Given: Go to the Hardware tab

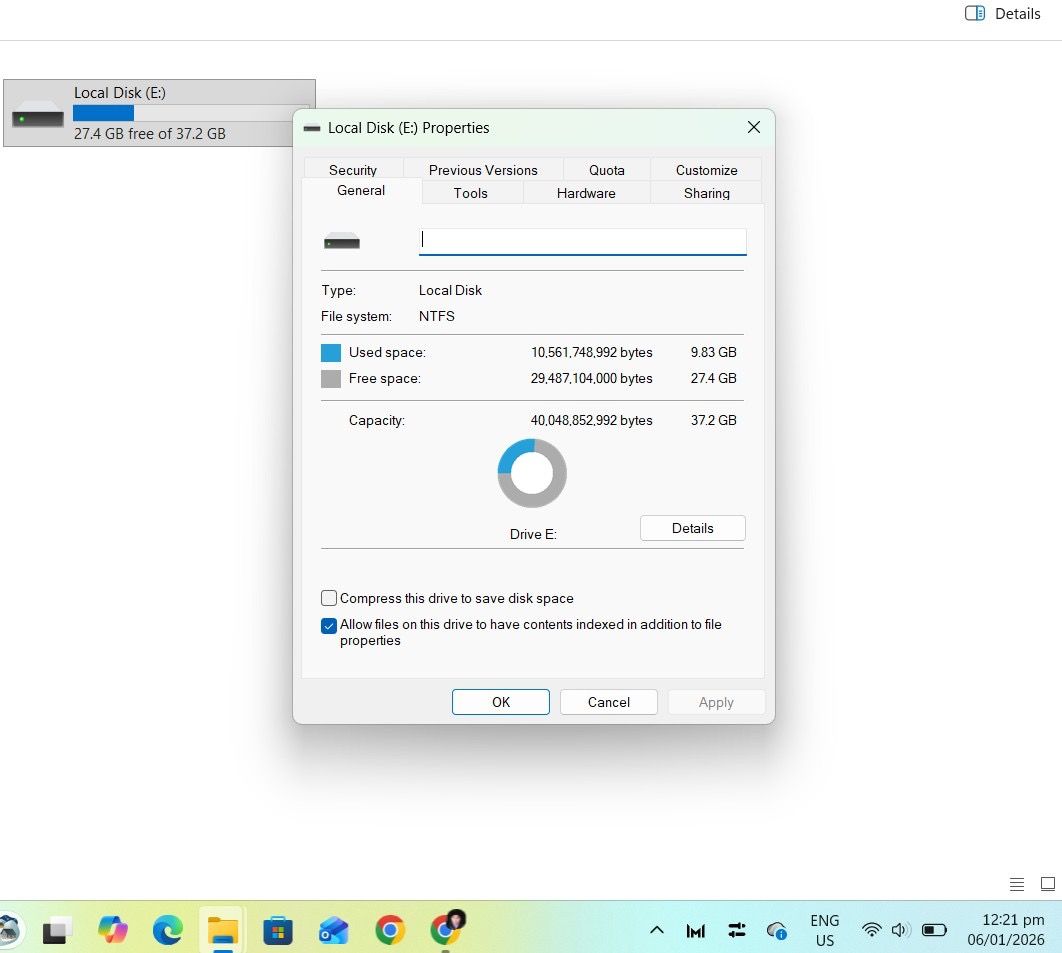Looking at the screenshot, I should 586,193.
